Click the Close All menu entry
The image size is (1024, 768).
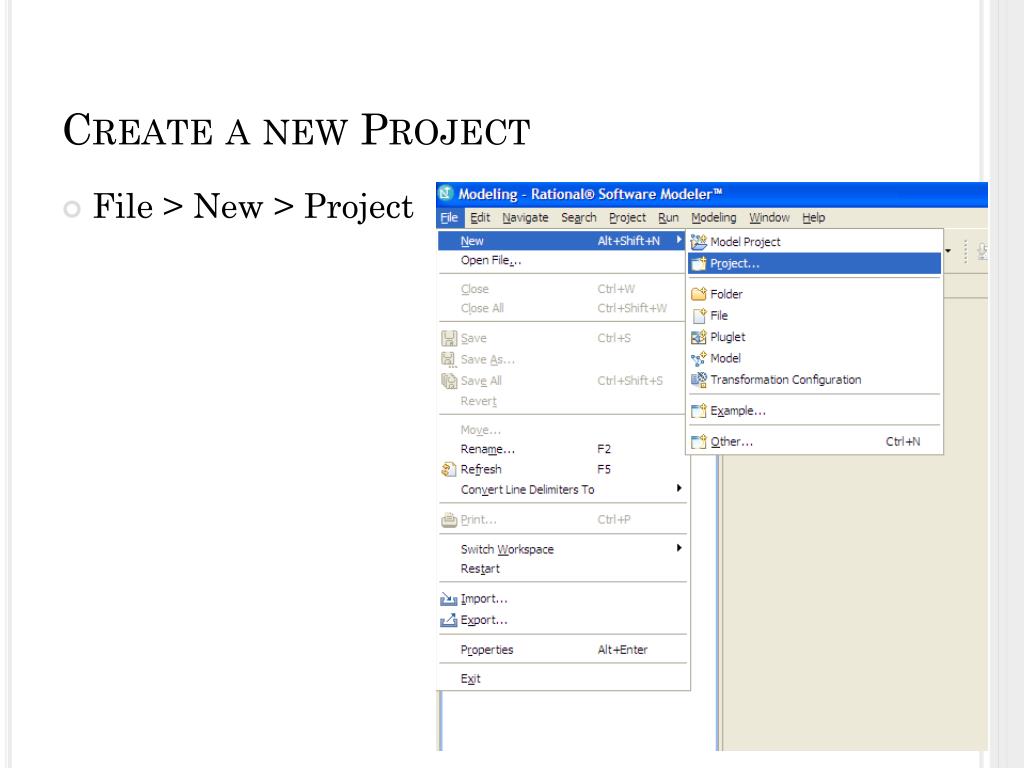click(x=562, y=308)
